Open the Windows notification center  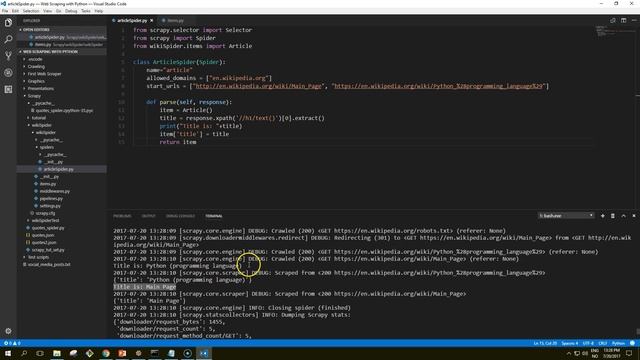click(x=629, y=353)
